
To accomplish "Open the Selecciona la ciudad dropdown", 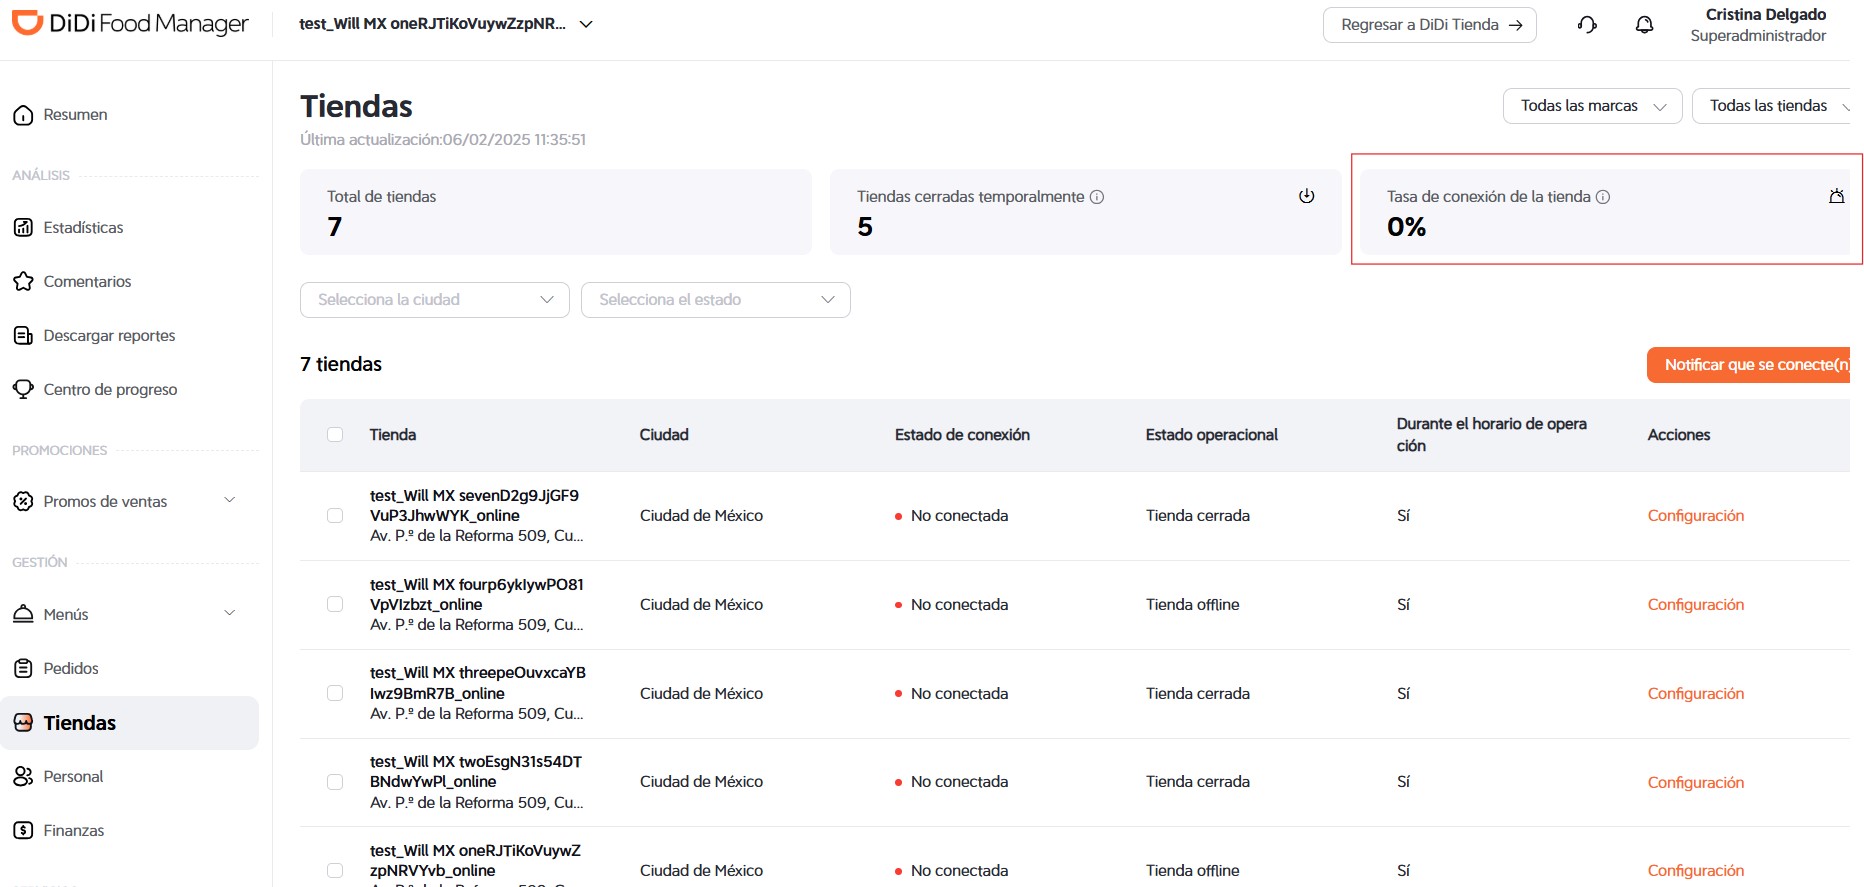I will click(435, 300).
